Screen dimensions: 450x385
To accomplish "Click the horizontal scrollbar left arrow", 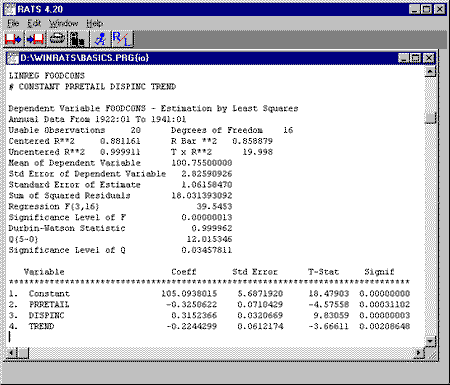I will coord(11,353).
